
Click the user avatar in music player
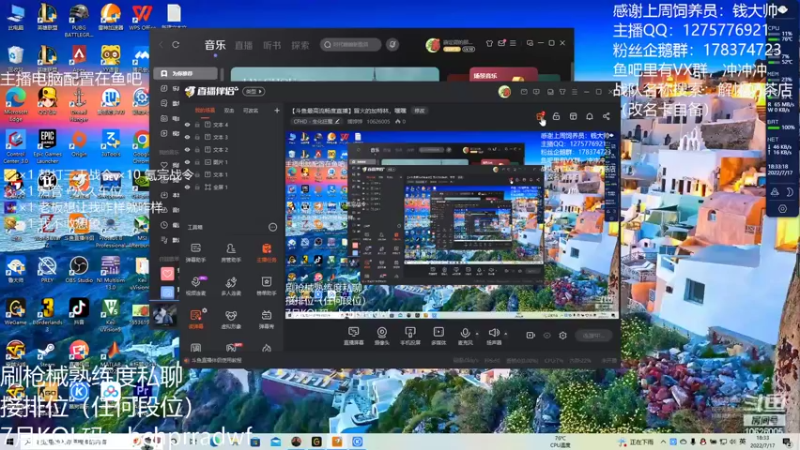pos(433,45)
